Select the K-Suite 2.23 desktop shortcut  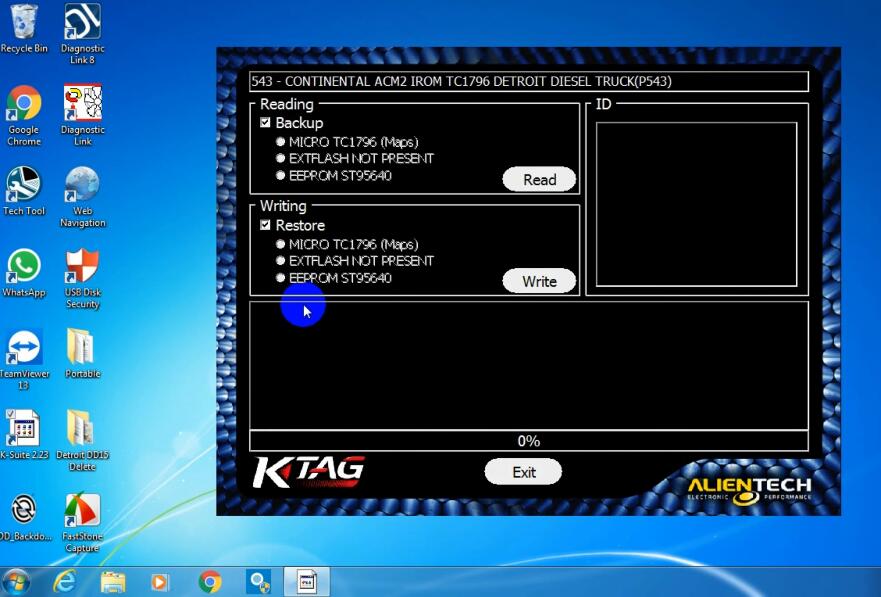point(24,435)
